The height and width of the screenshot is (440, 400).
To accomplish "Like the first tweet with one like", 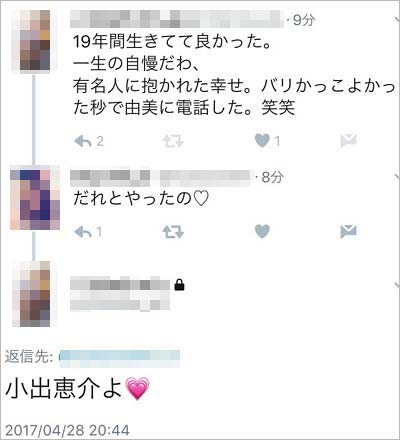I will pos(262,141).
